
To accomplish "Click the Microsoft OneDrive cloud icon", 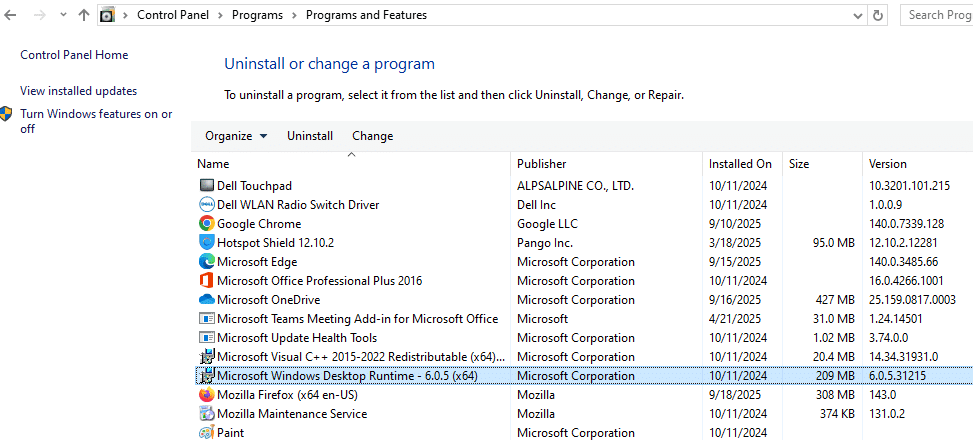I will (207, 300).
